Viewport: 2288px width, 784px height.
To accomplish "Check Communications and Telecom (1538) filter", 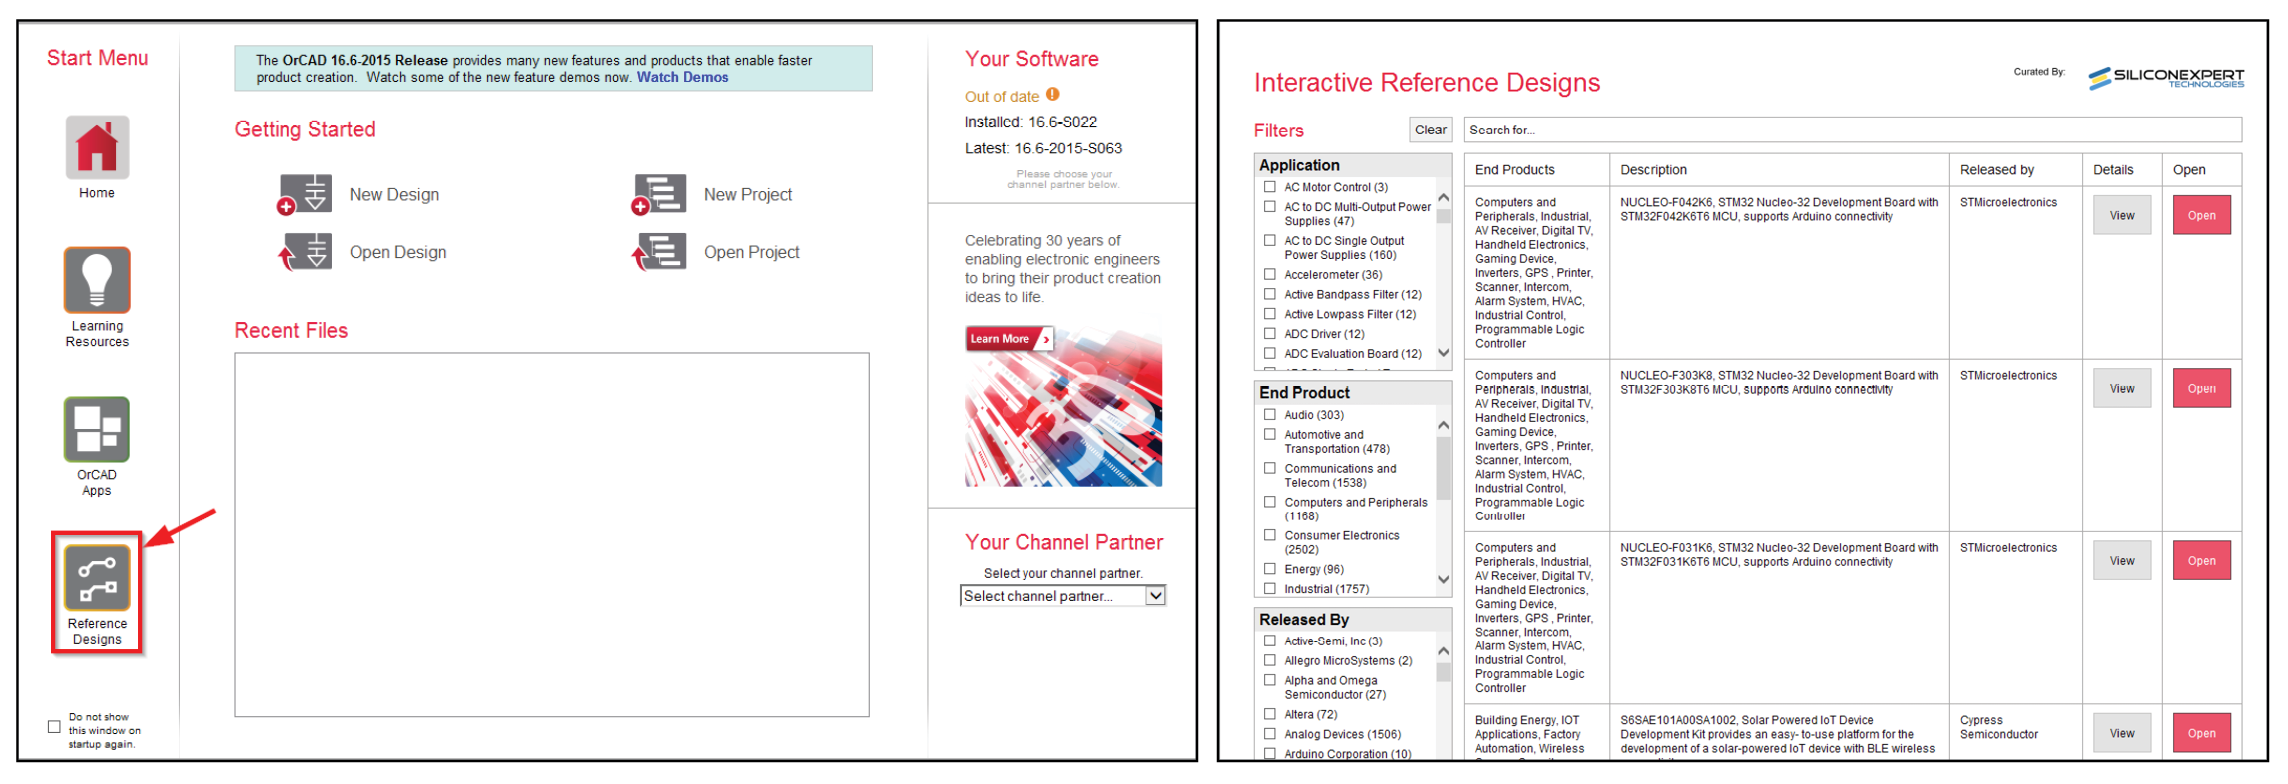I will (x=1270, y=468).
